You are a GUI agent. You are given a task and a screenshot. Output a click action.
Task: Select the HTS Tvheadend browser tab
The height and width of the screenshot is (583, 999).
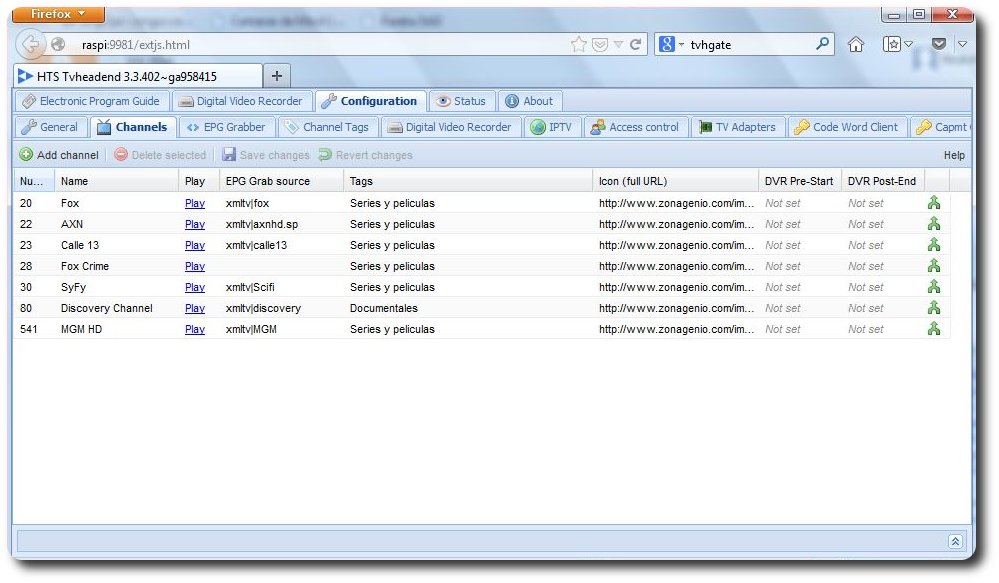[x=138, y=76]
